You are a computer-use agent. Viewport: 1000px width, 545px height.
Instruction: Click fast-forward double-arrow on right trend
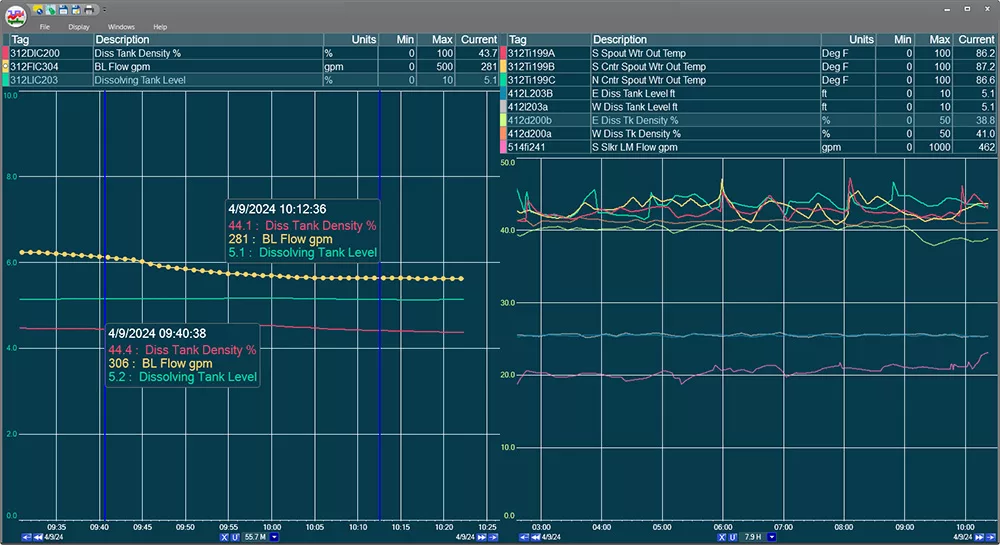[x=979, y=537]
